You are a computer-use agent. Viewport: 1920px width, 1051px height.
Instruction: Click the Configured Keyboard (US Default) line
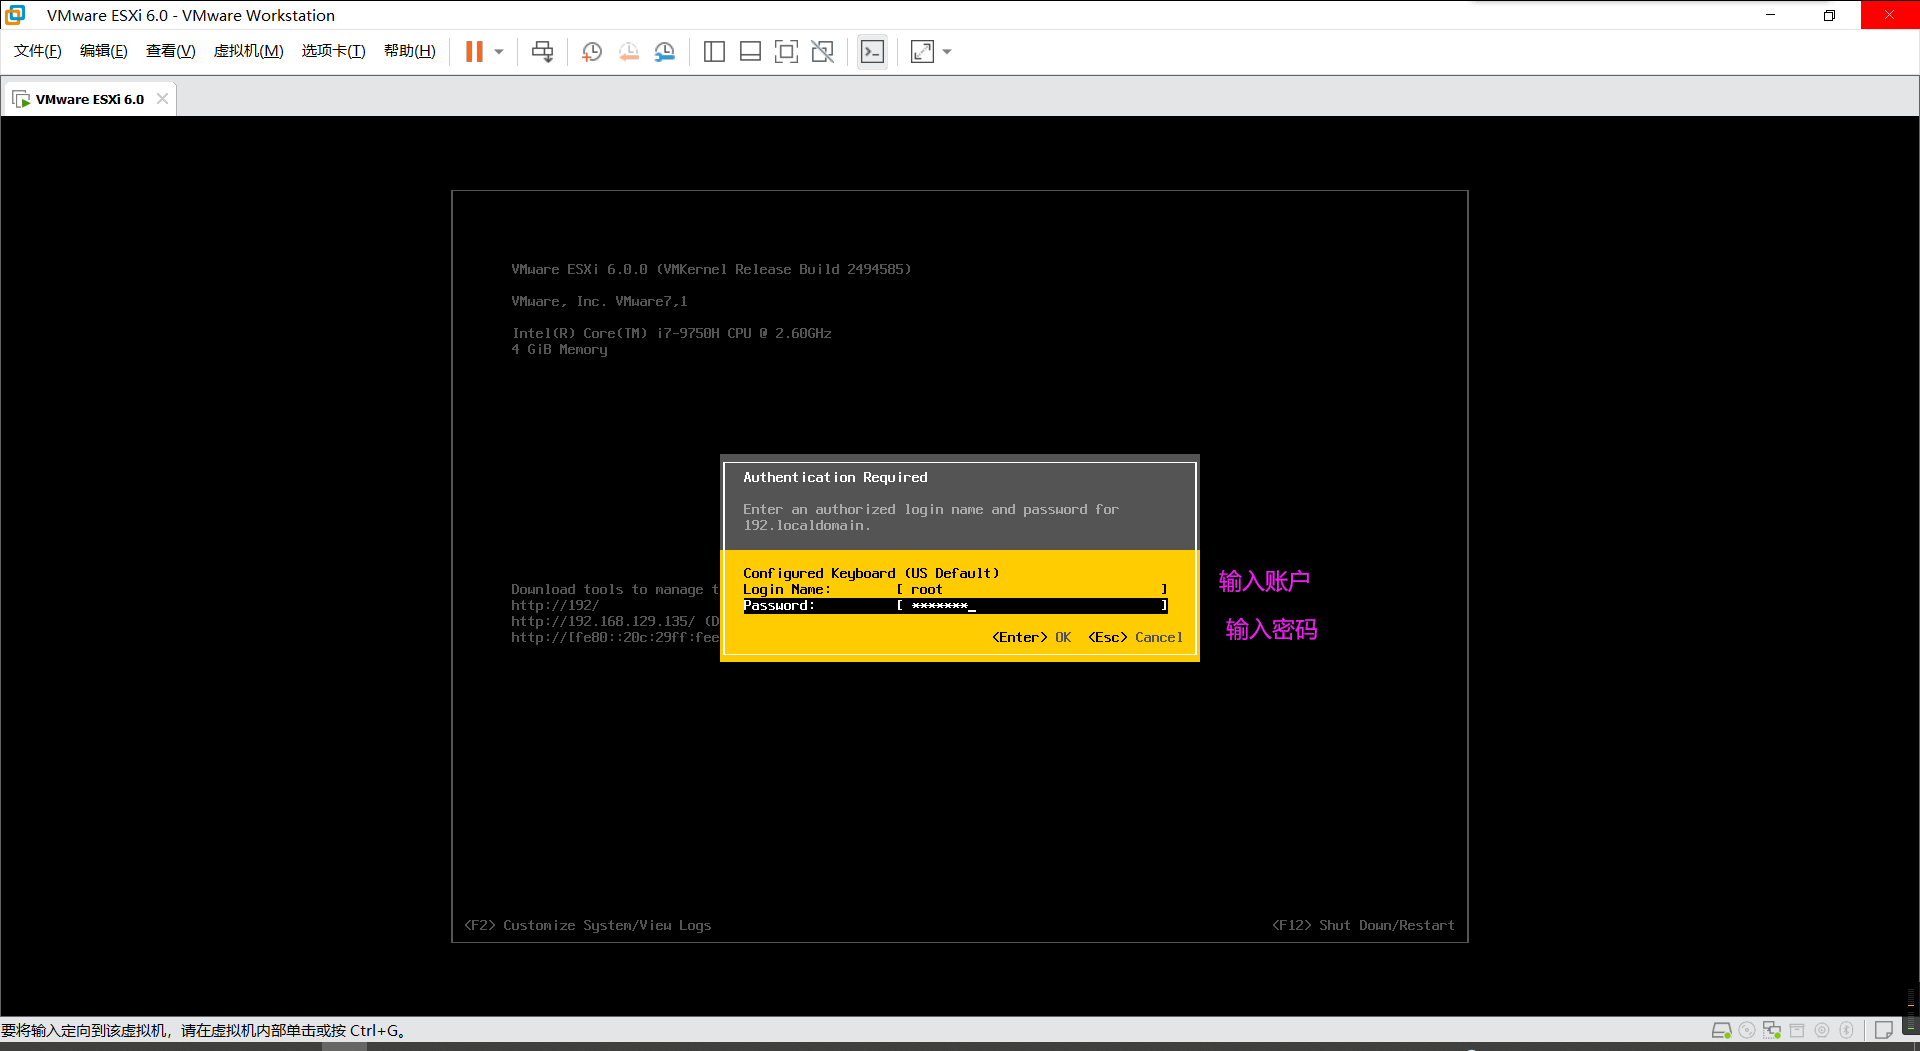click(871, 574)
